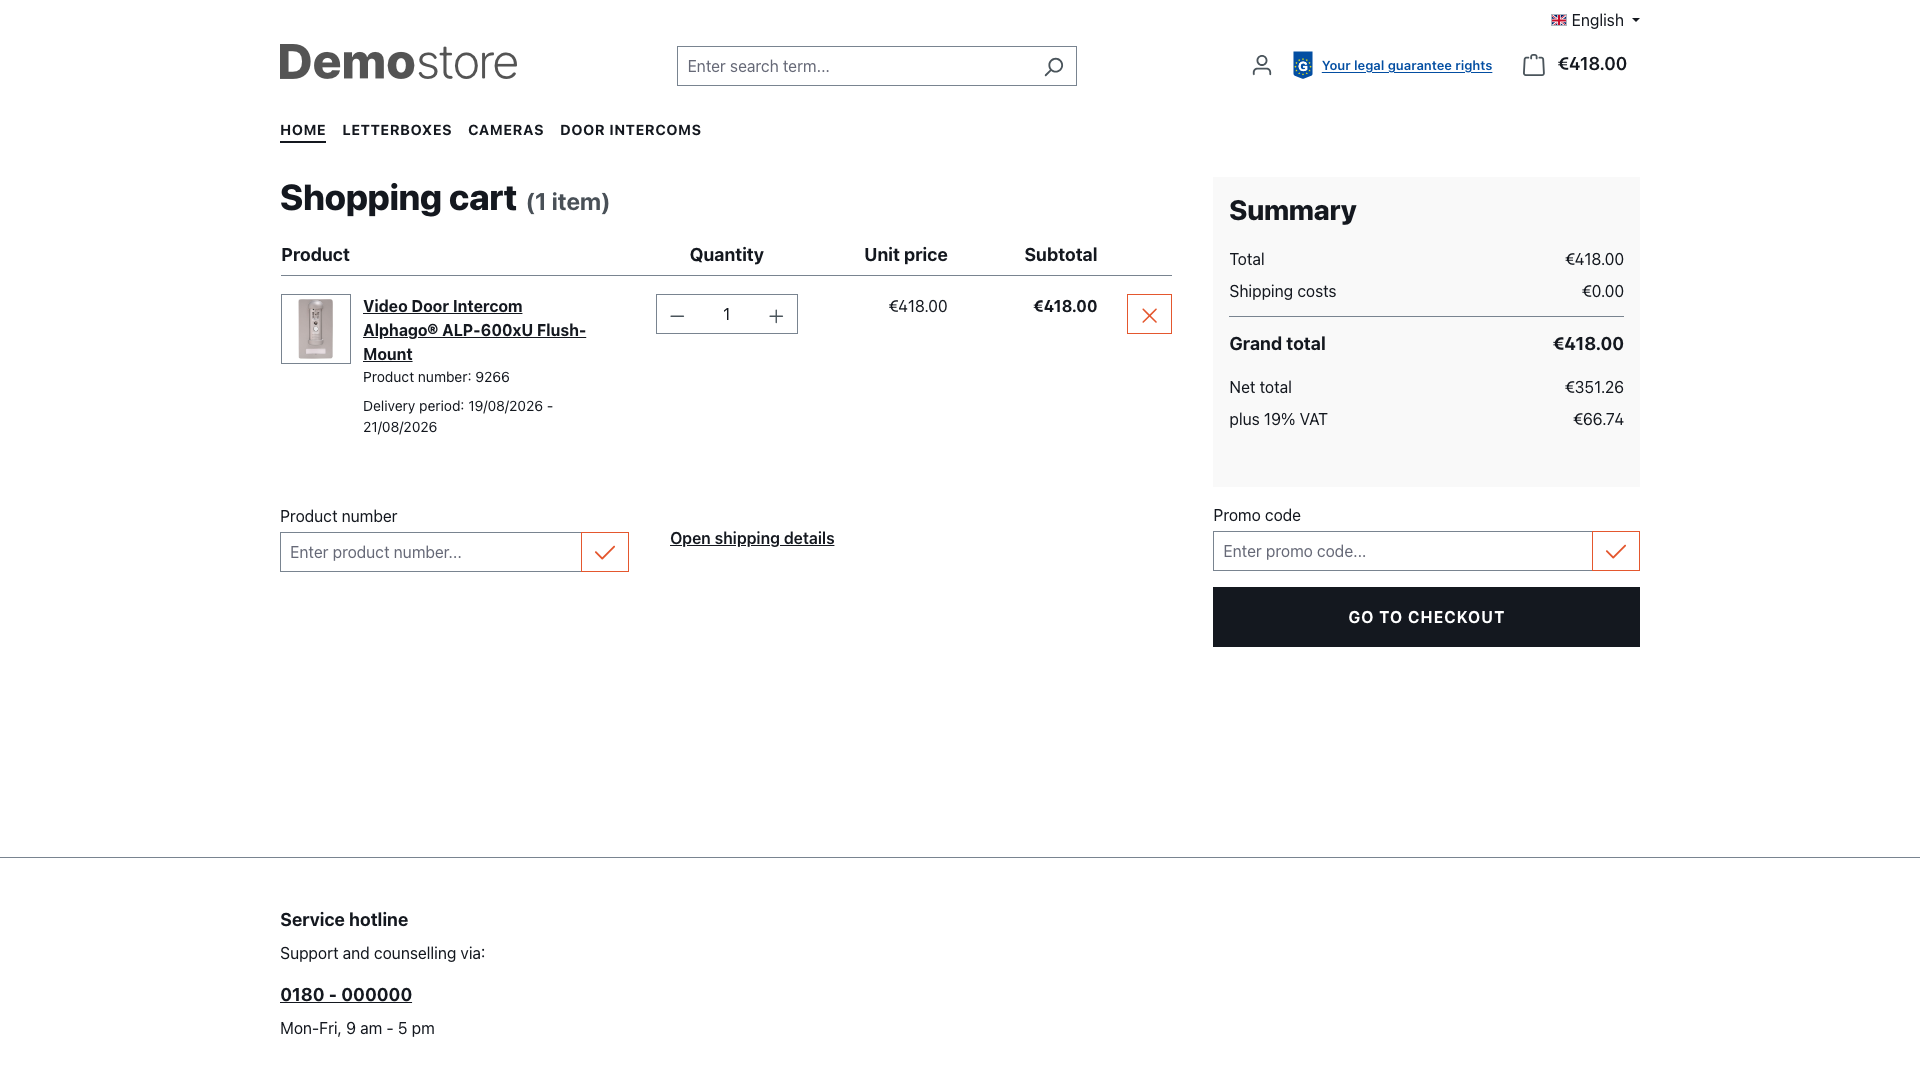
Task: Click the header cart total €418.00
Action: 1592,64
